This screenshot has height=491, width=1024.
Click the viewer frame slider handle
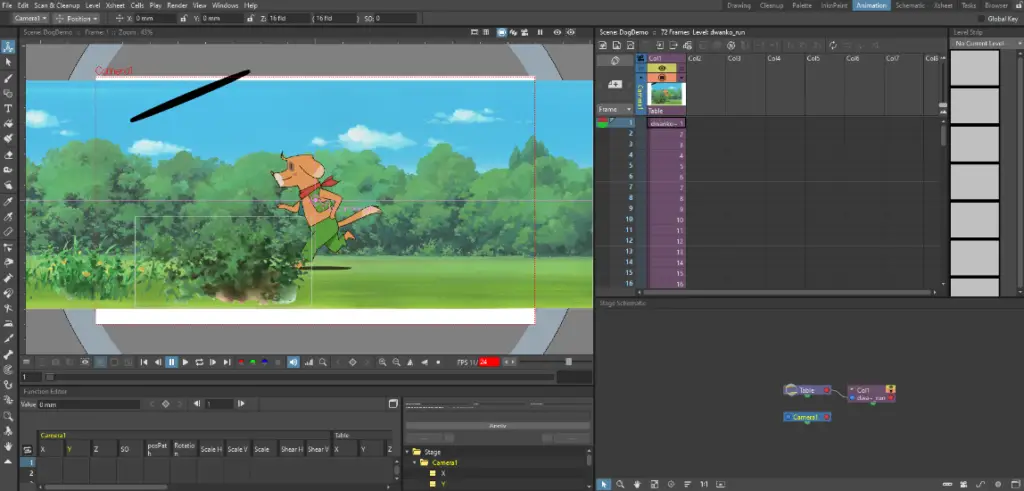pos(49,377)
